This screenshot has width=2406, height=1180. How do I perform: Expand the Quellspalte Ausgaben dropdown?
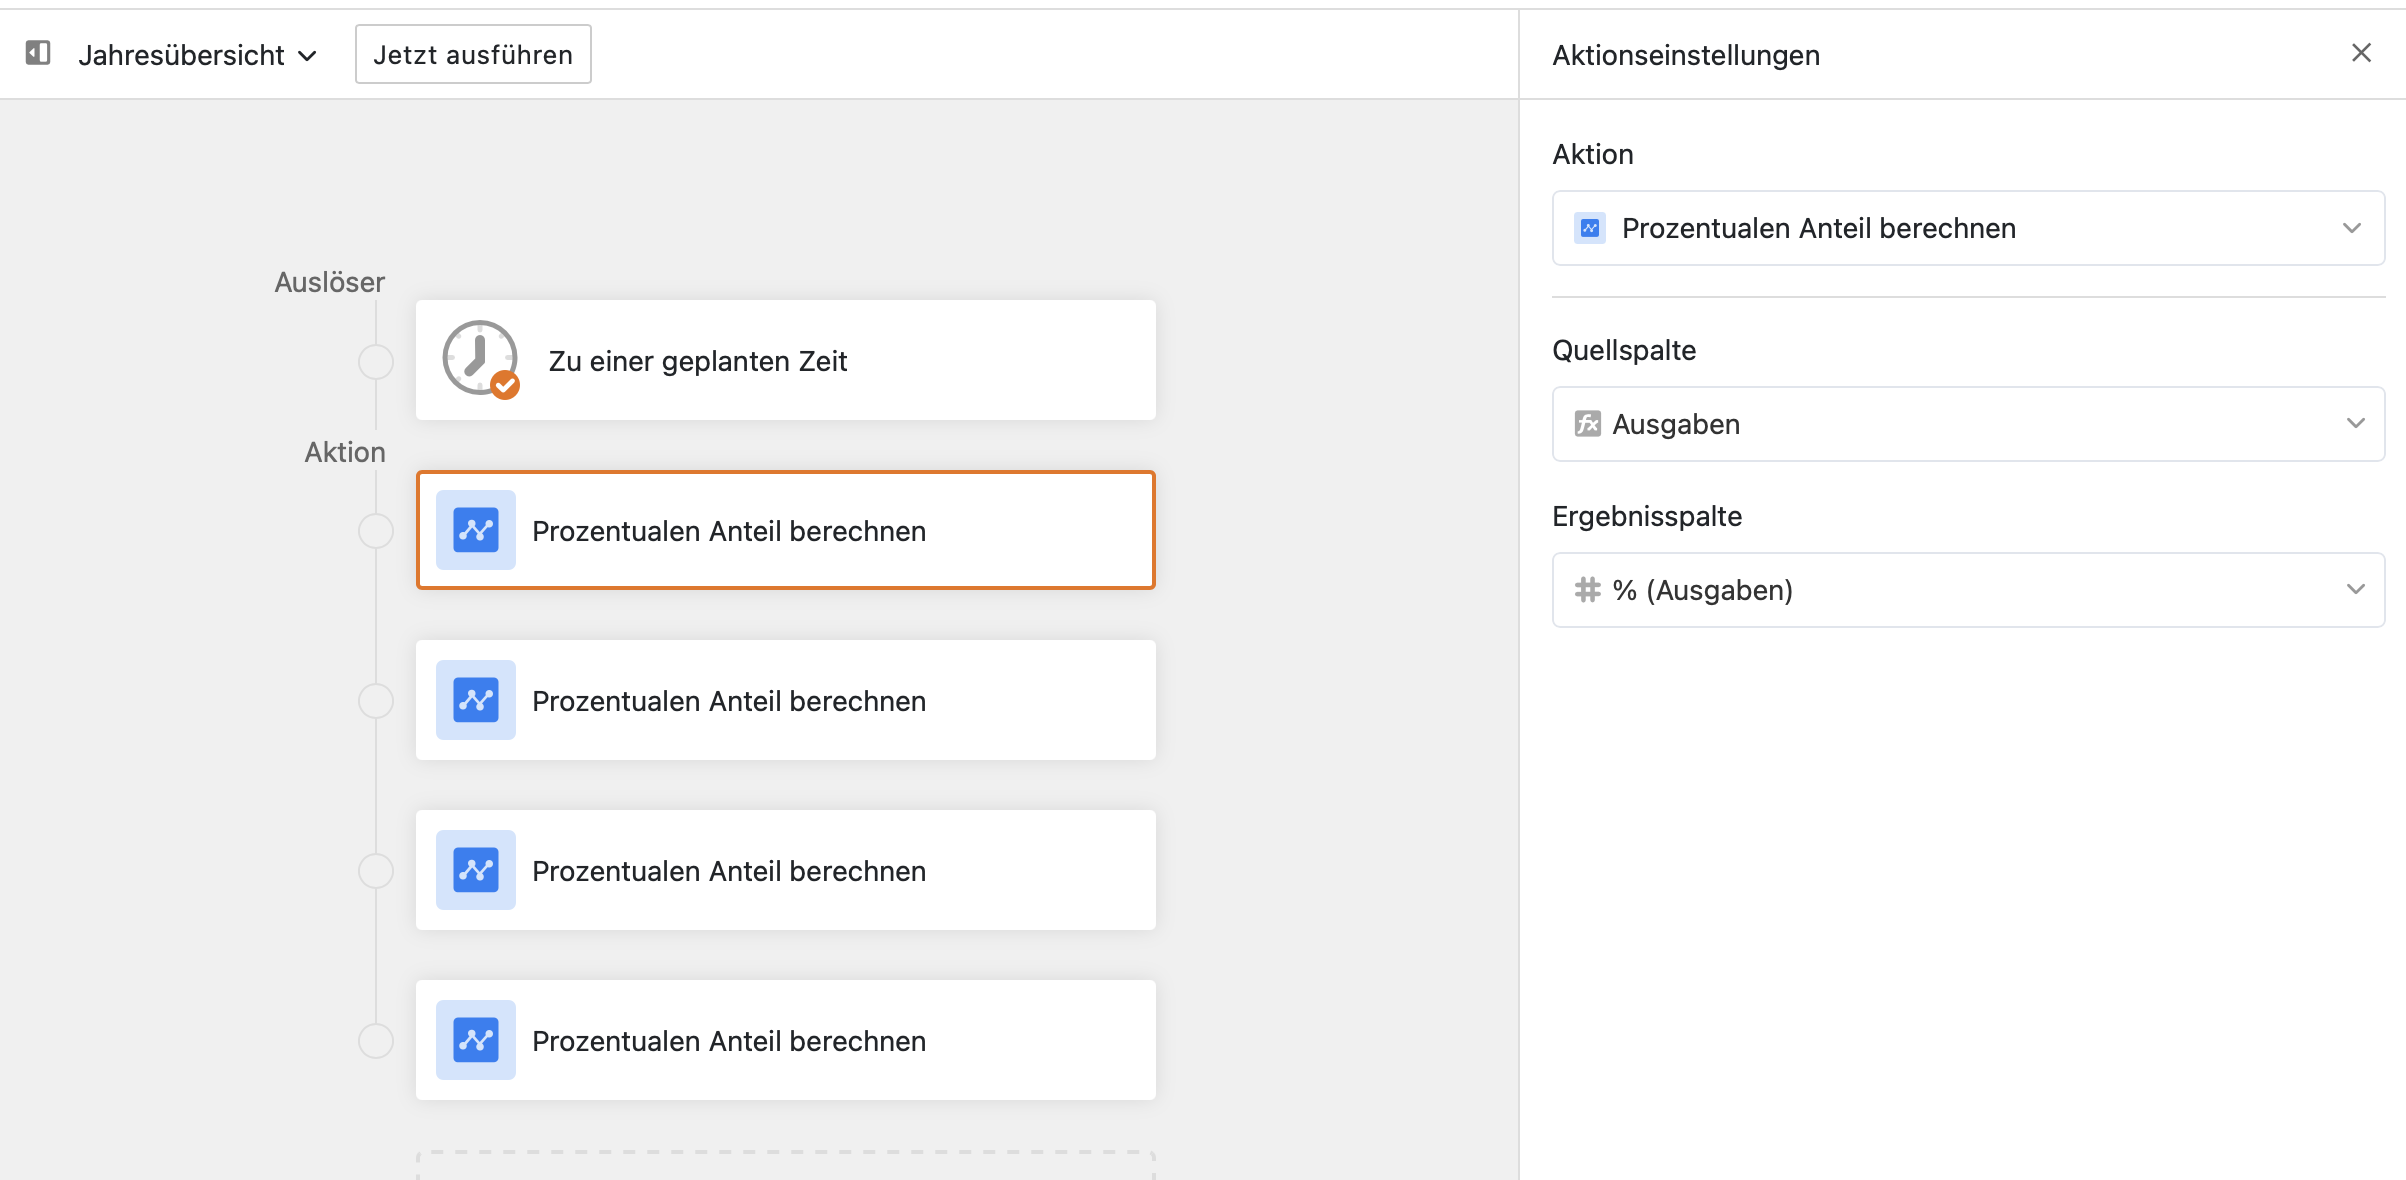click(1968, 424)
